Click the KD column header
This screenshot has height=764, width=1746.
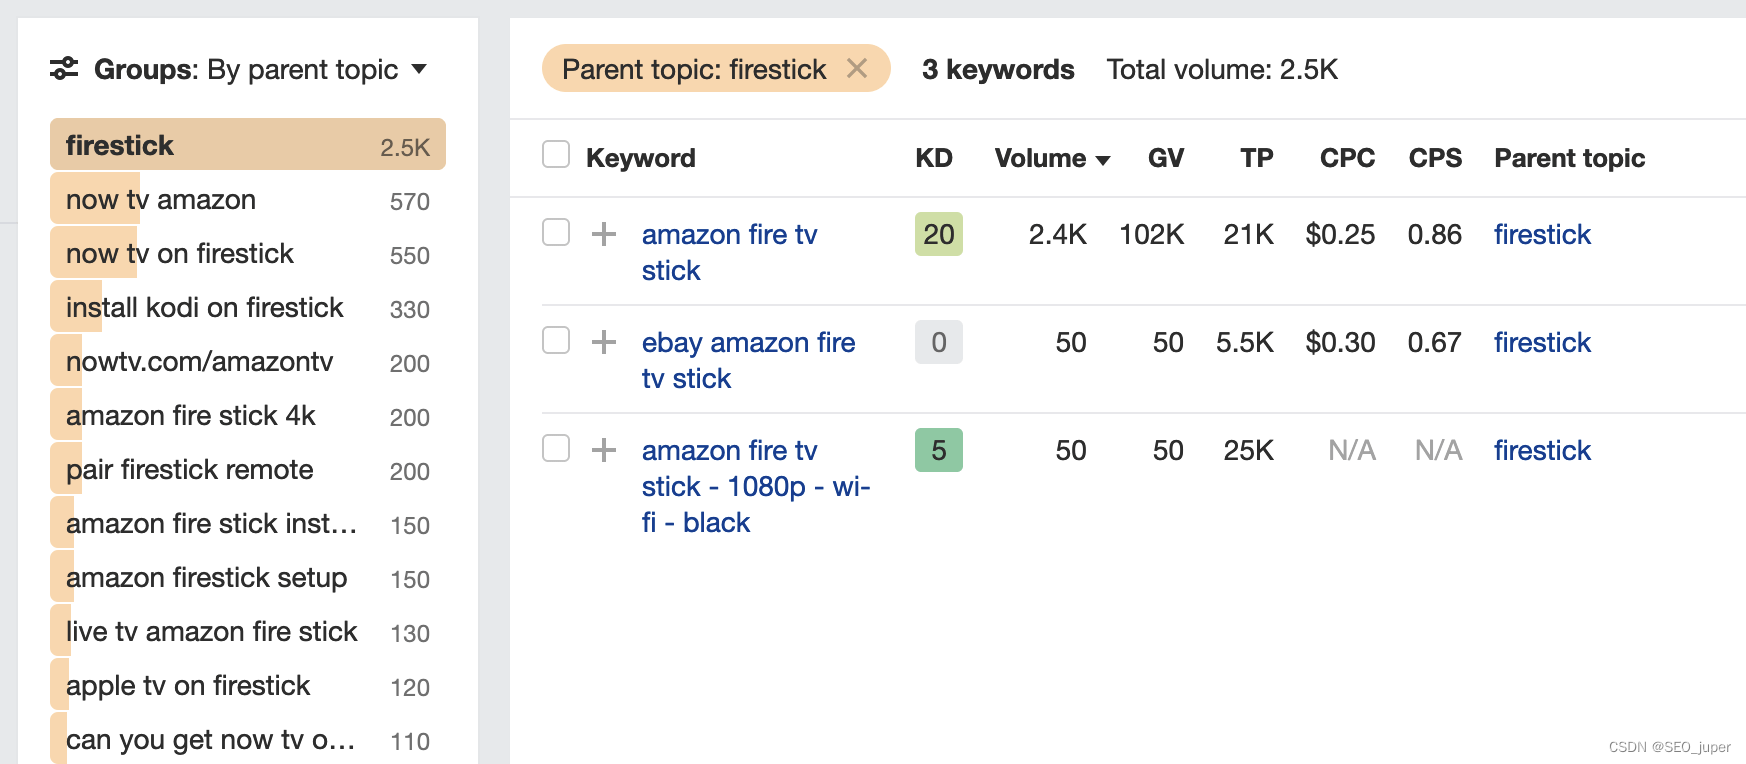934,158
